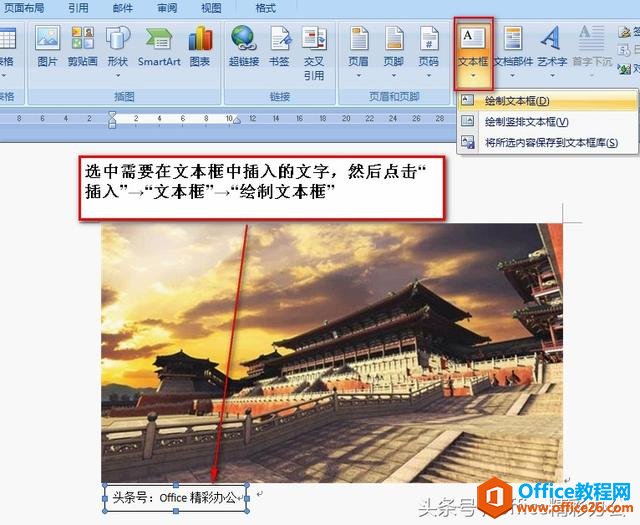Open the 视图 ribbon tab
This screenshot has width=640, height=525.
click(x=211, y=8)
